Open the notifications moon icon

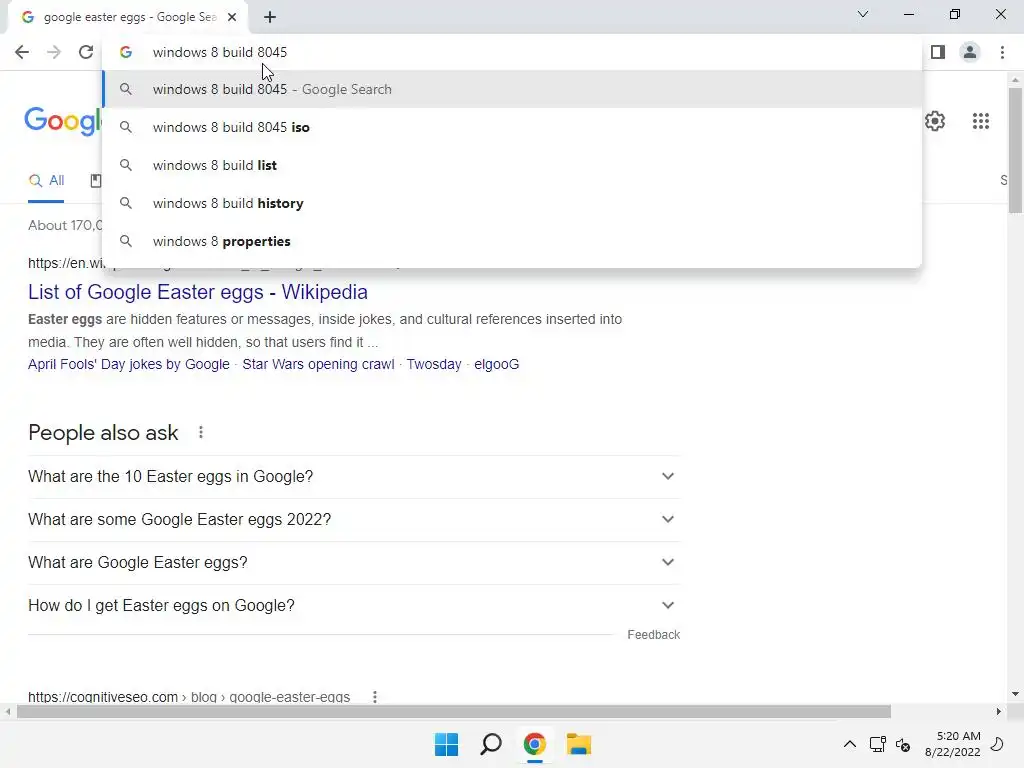998,744
